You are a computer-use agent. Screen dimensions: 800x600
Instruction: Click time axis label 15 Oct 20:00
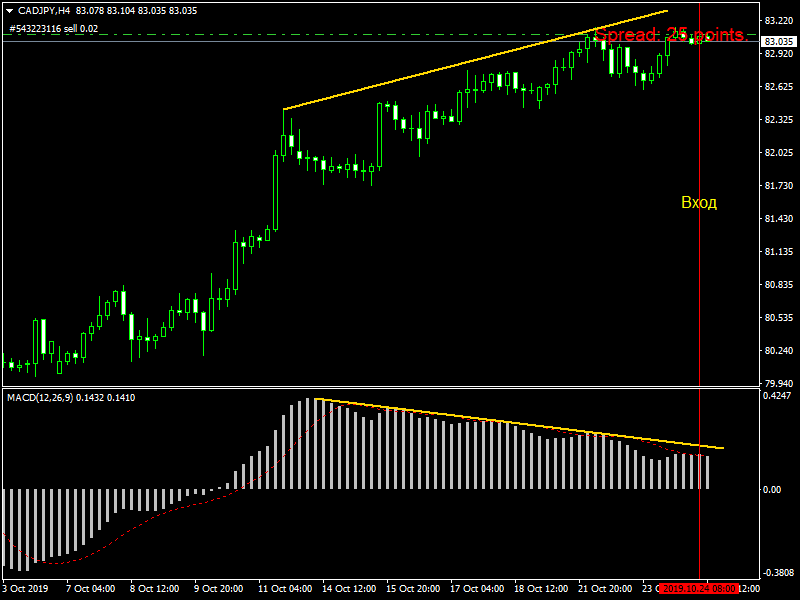413,589
